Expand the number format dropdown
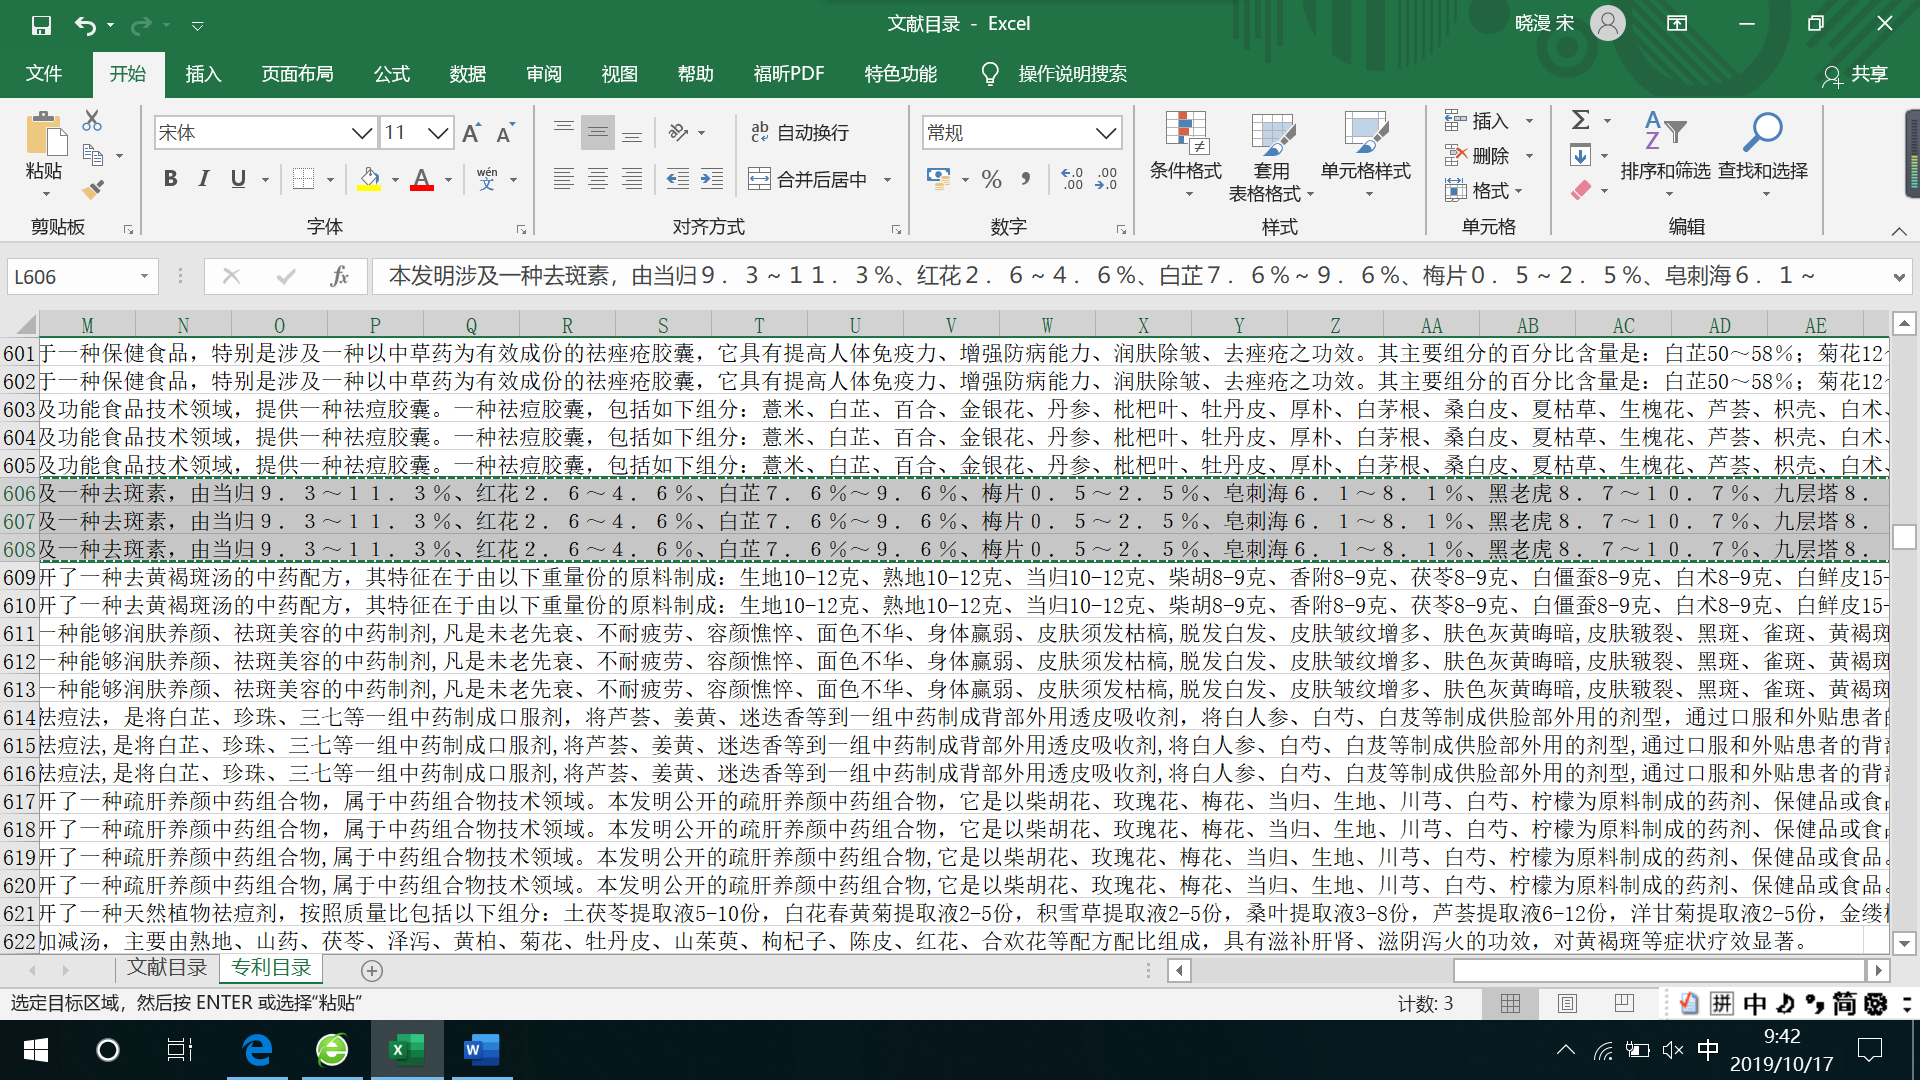The width and height of the screenshot is (1920, 1080). click(x=1105, y=132)
